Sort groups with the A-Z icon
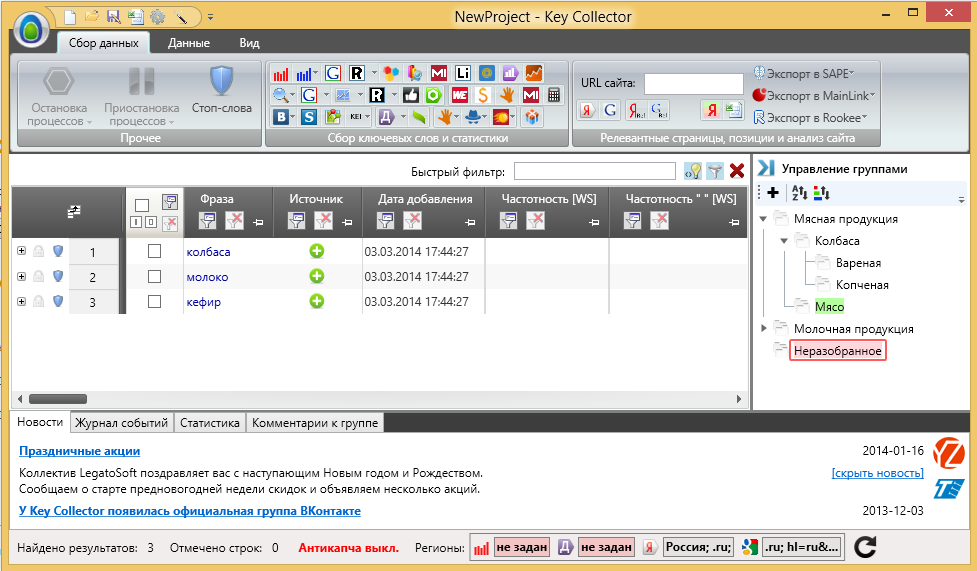The image size is (977, 571). pyautogui.click(x=798, y=193)
